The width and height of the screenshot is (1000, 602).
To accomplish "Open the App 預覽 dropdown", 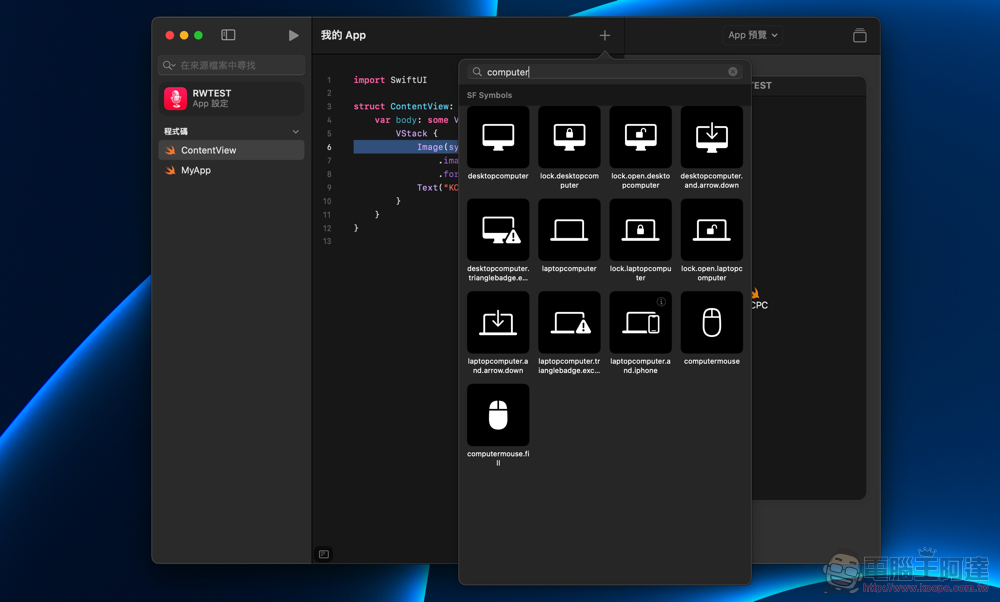I will [752, 35].
